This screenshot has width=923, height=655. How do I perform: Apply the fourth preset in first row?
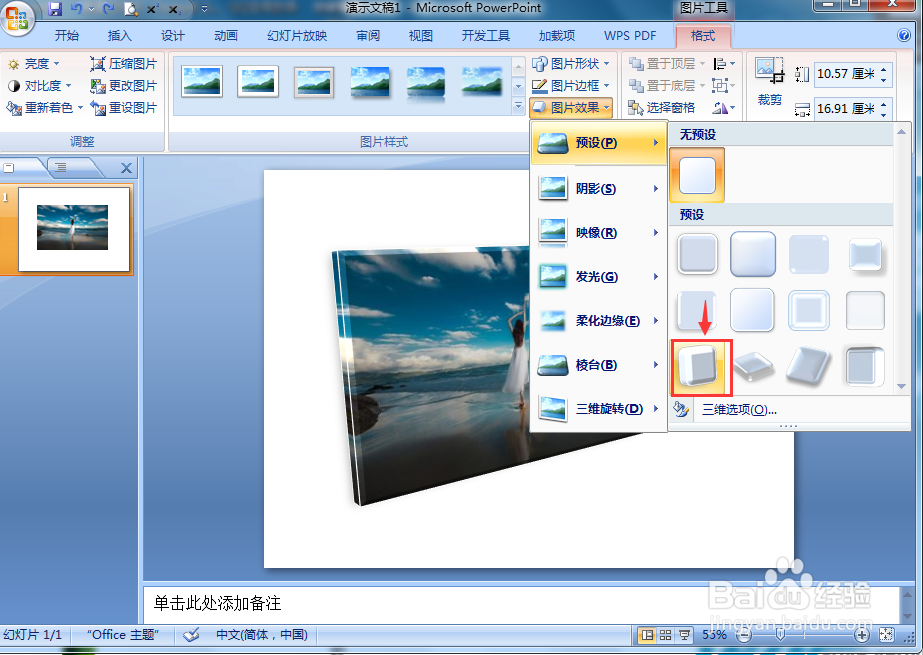(x=865, y=254)
